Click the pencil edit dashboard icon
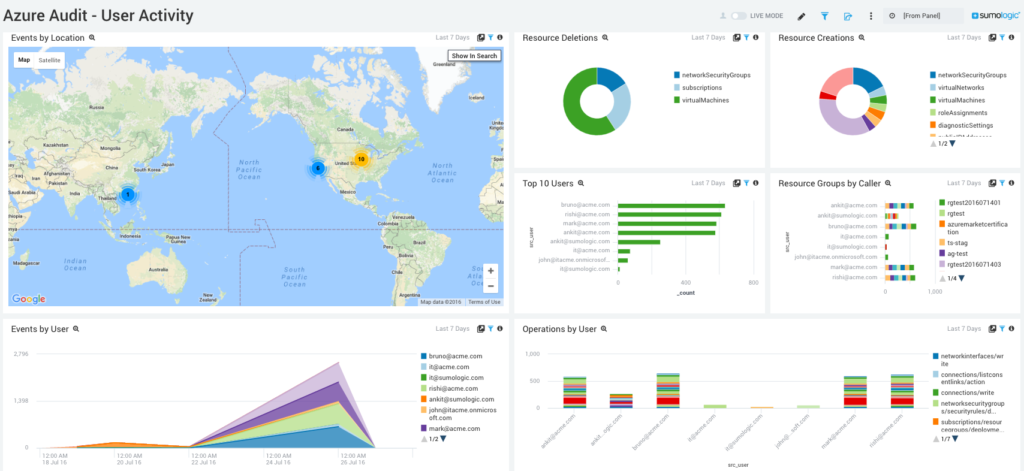This screenshot has width=1024, height=471. tap(802, 16)
